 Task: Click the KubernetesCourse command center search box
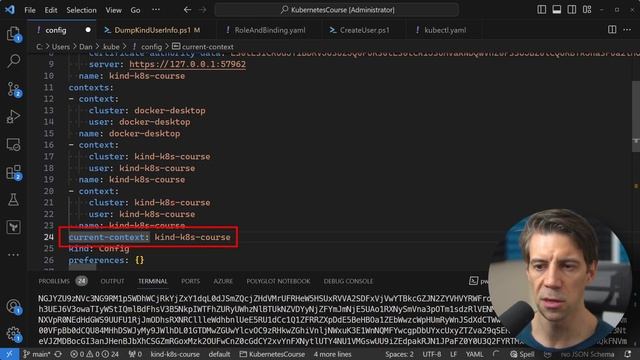click(337, 10)
